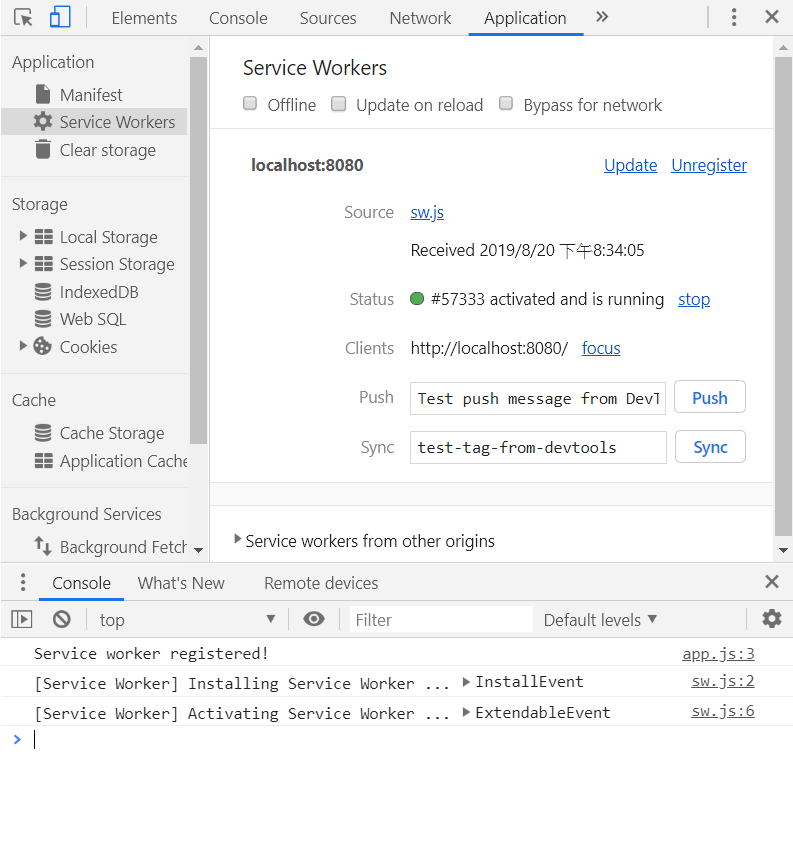Image resolution: width=793 pixels, height=851 pixels.
Task: Enable the Update on reload checkbox
Action: pyautogui.click(x=338, y=103)
